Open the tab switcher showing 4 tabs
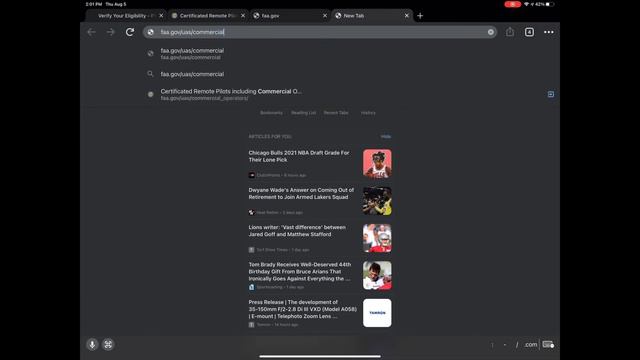The image size is (640, 360). pyautogui.click(x=529, y=32)
